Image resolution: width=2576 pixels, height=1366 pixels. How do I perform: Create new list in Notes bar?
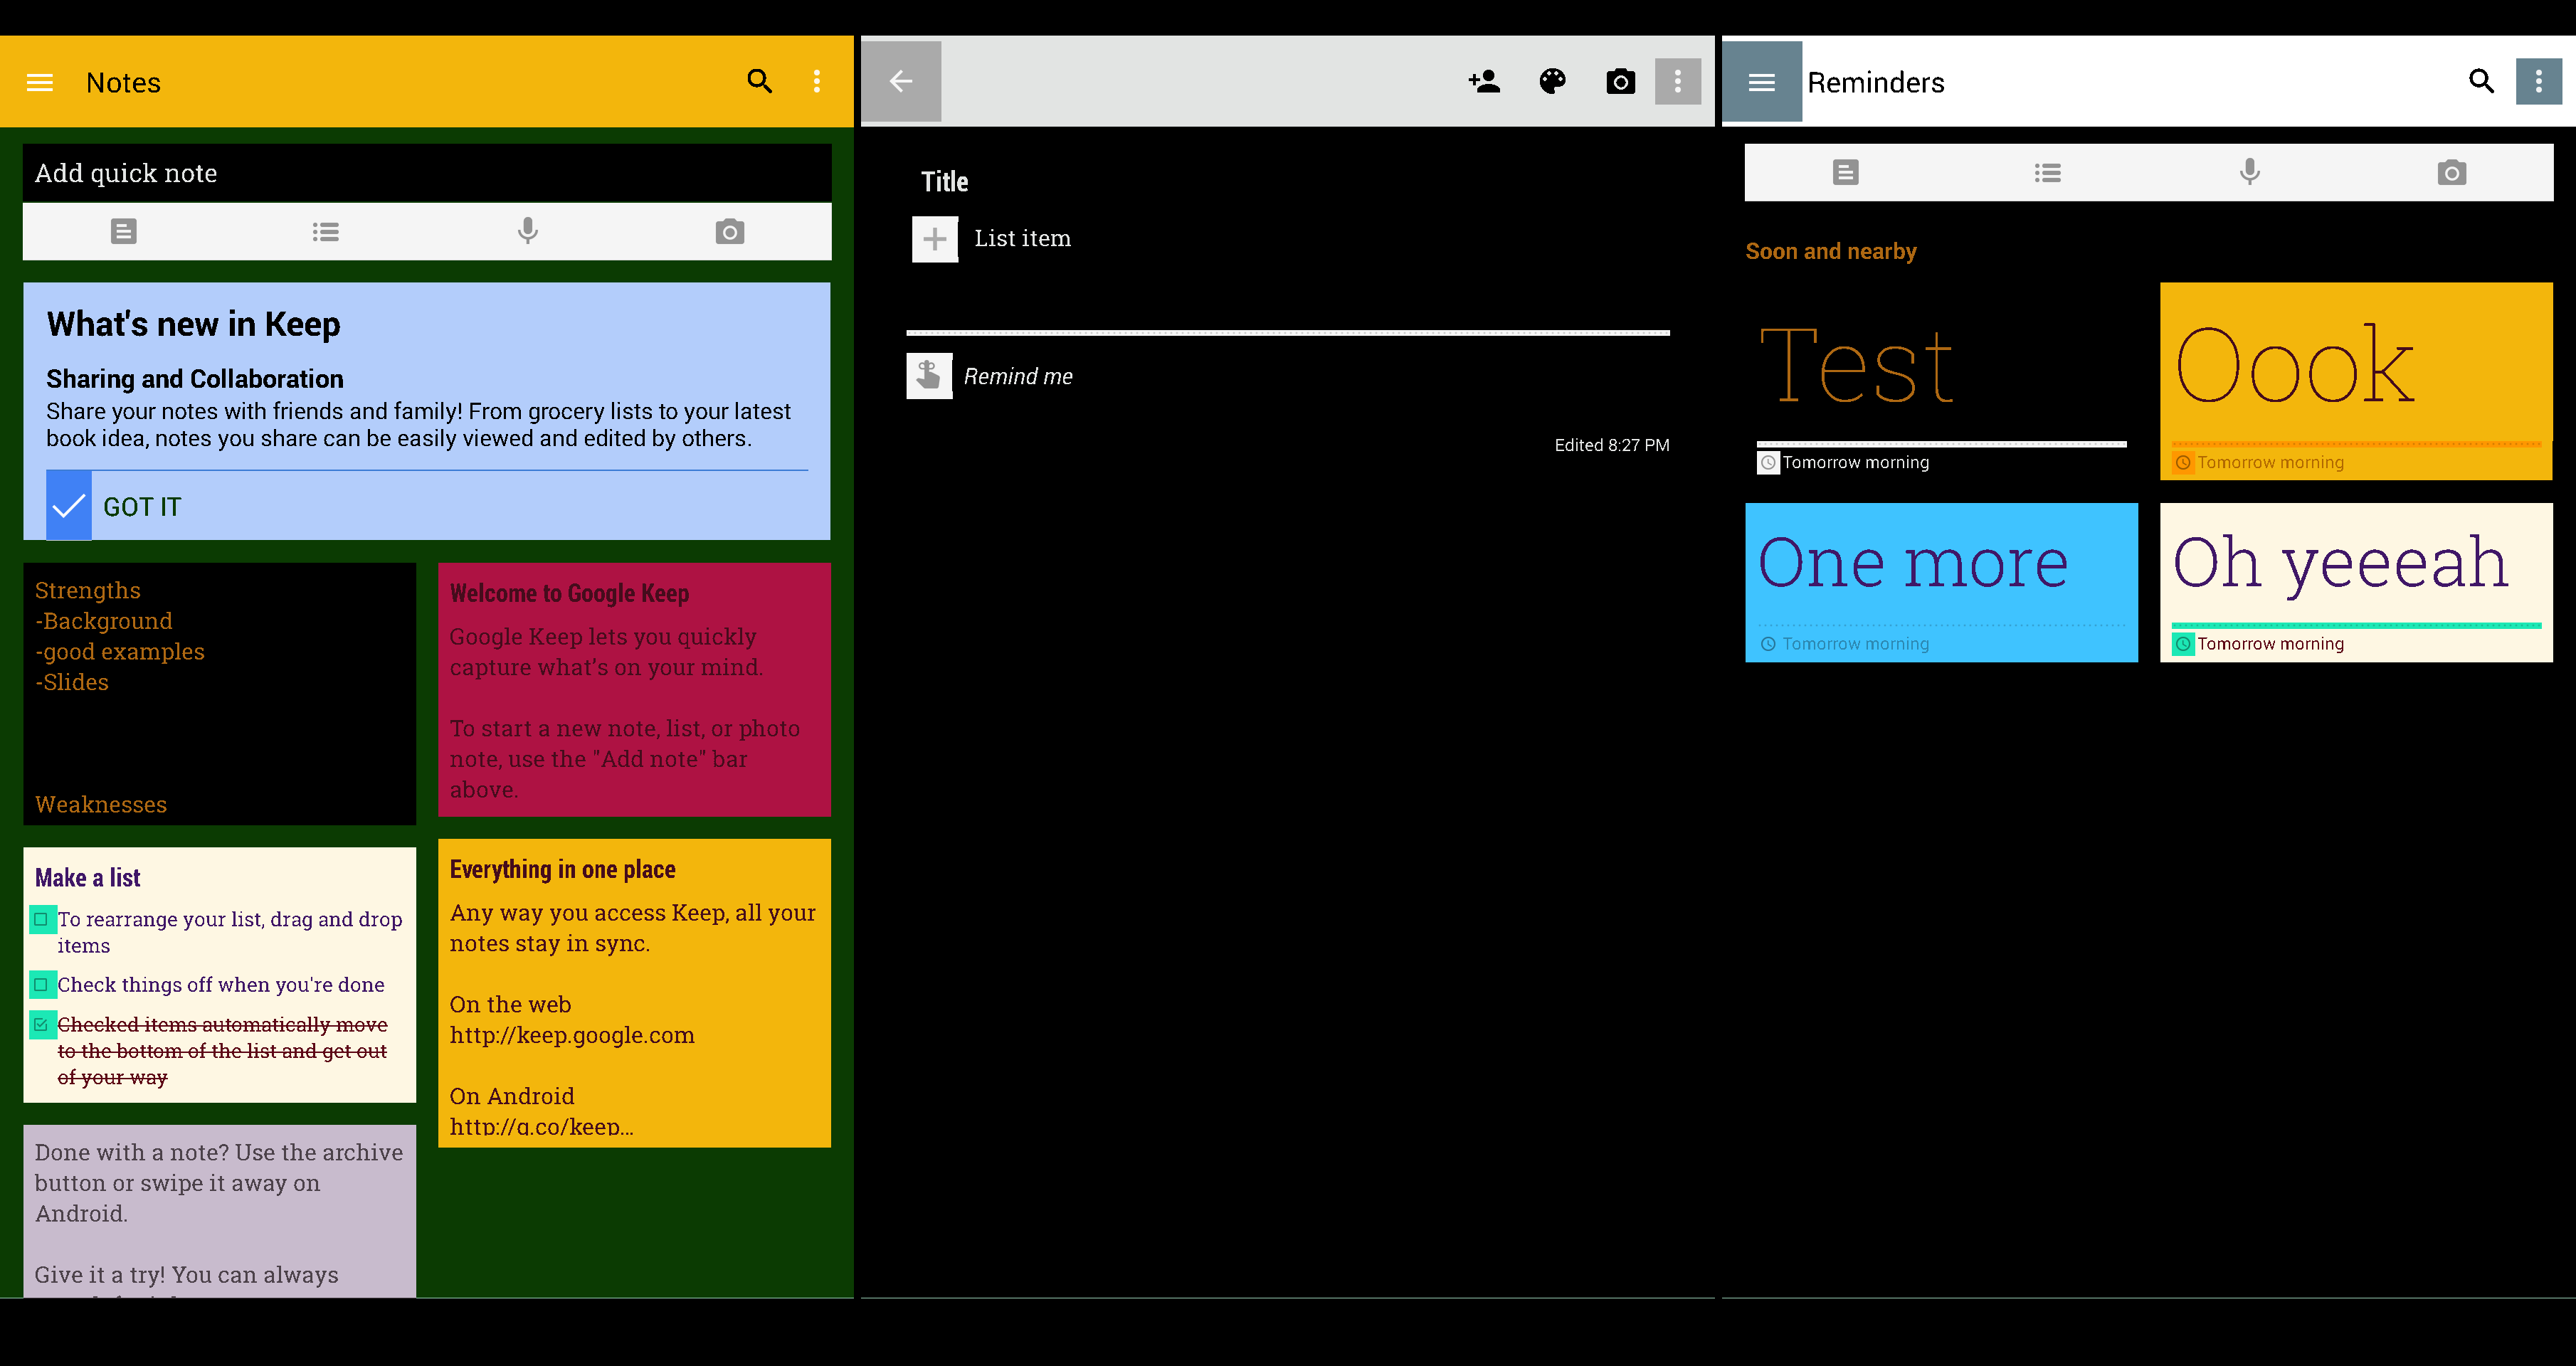pos(326,232)
